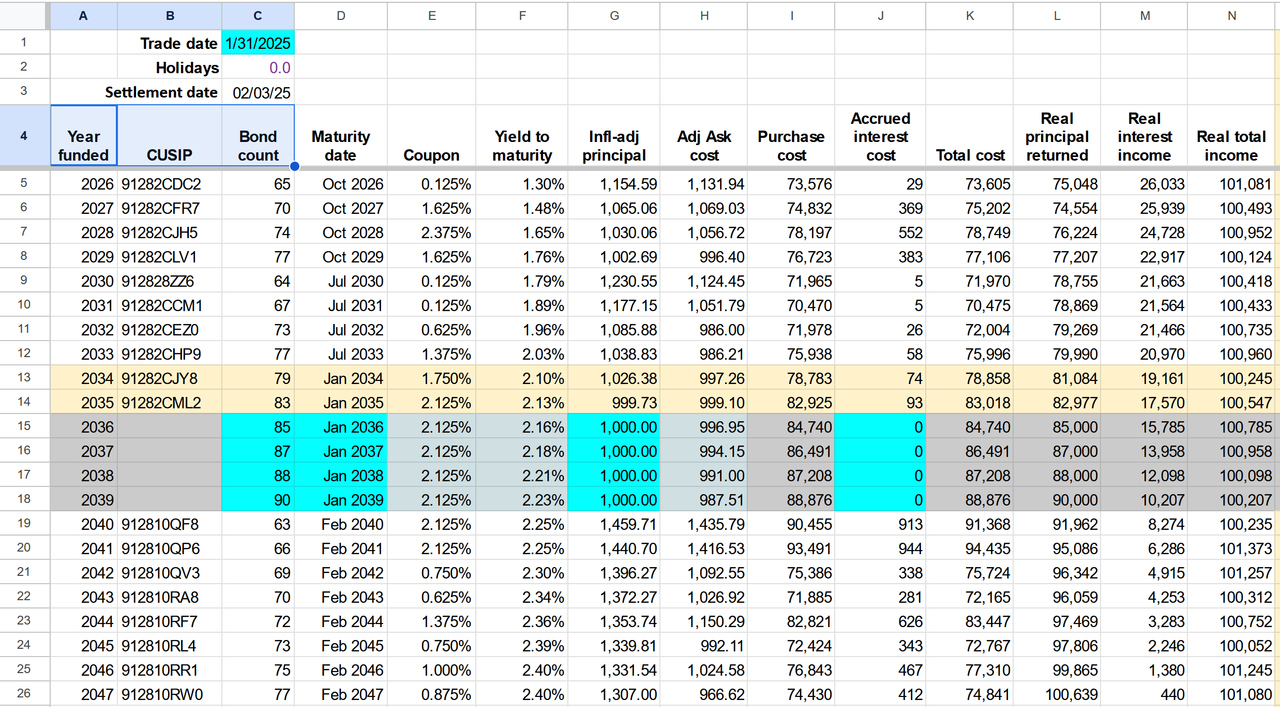
Task: Click the Bond count header cell
Action: [258, 136]
